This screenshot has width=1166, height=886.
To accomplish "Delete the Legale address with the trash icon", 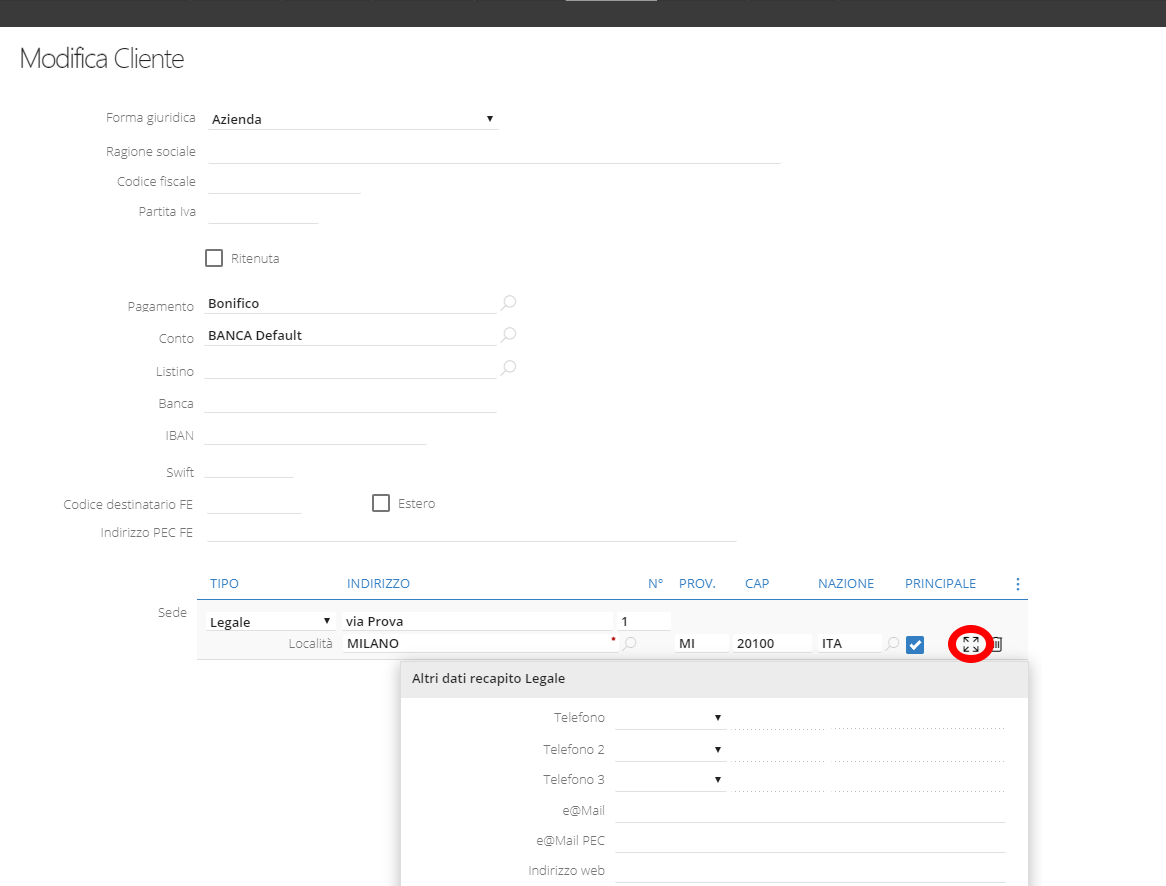I will coord(996,644).
